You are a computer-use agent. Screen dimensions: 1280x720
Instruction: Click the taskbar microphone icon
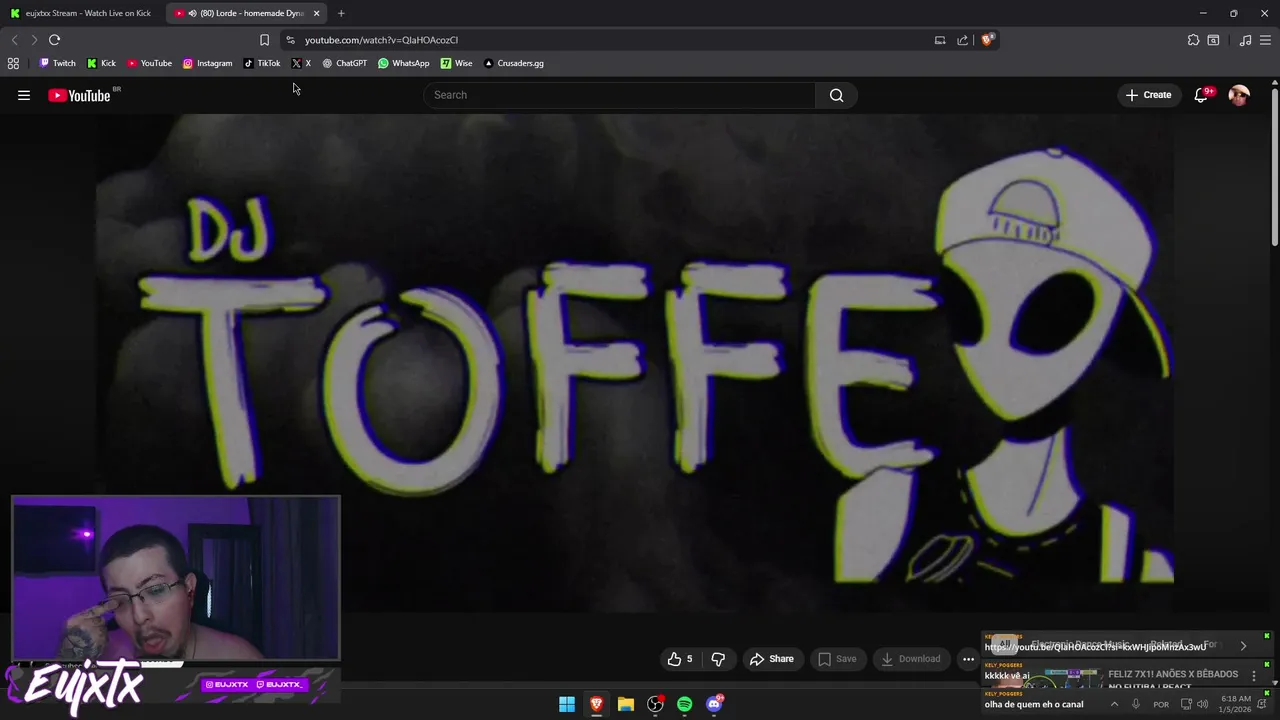click(x=1136, y=704)
